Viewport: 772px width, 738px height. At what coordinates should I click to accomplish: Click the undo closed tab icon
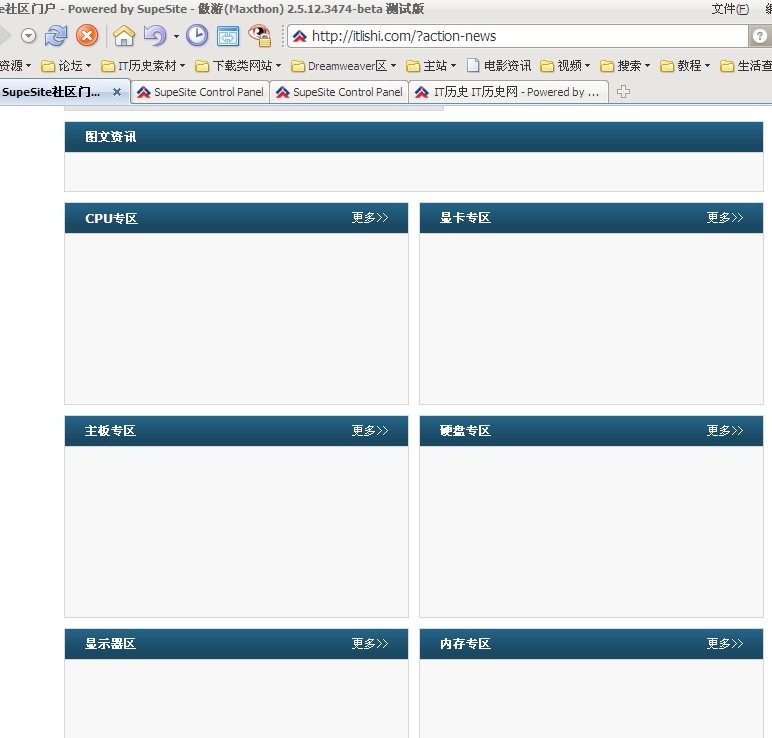tap(155, 36)
